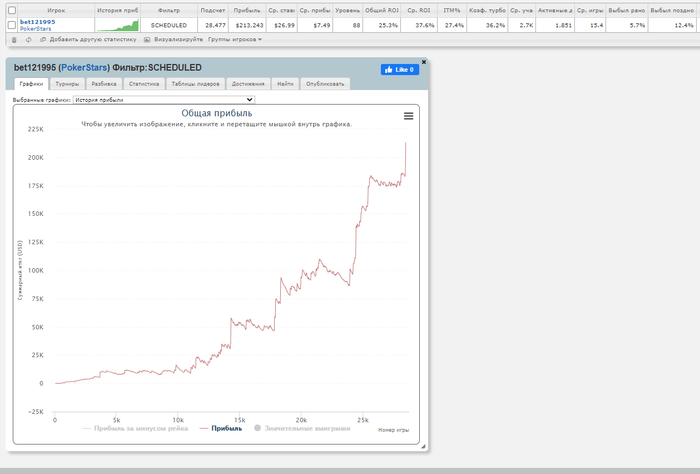Sort by the 'Ср. ROI' column header
Viewport: 700px width, 474px height.
coord(419,10)
